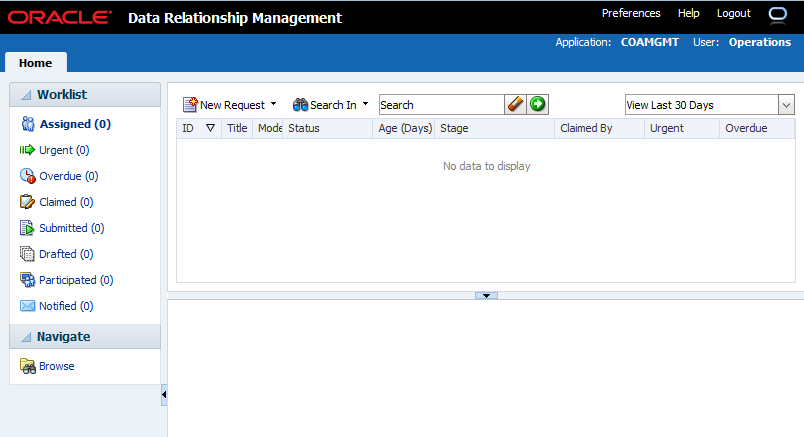804x437 pixels.
Task: Click the Operations user name
Action: click(760, 42)
